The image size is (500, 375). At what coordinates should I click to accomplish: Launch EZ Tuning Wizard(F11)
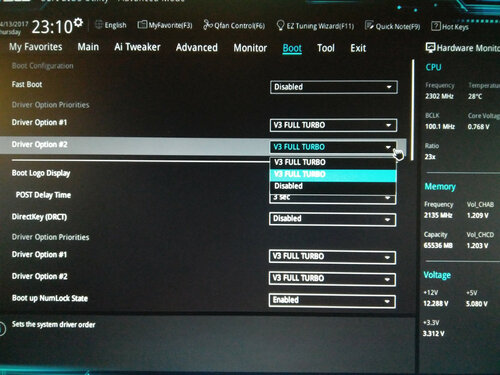pos(315,26)
